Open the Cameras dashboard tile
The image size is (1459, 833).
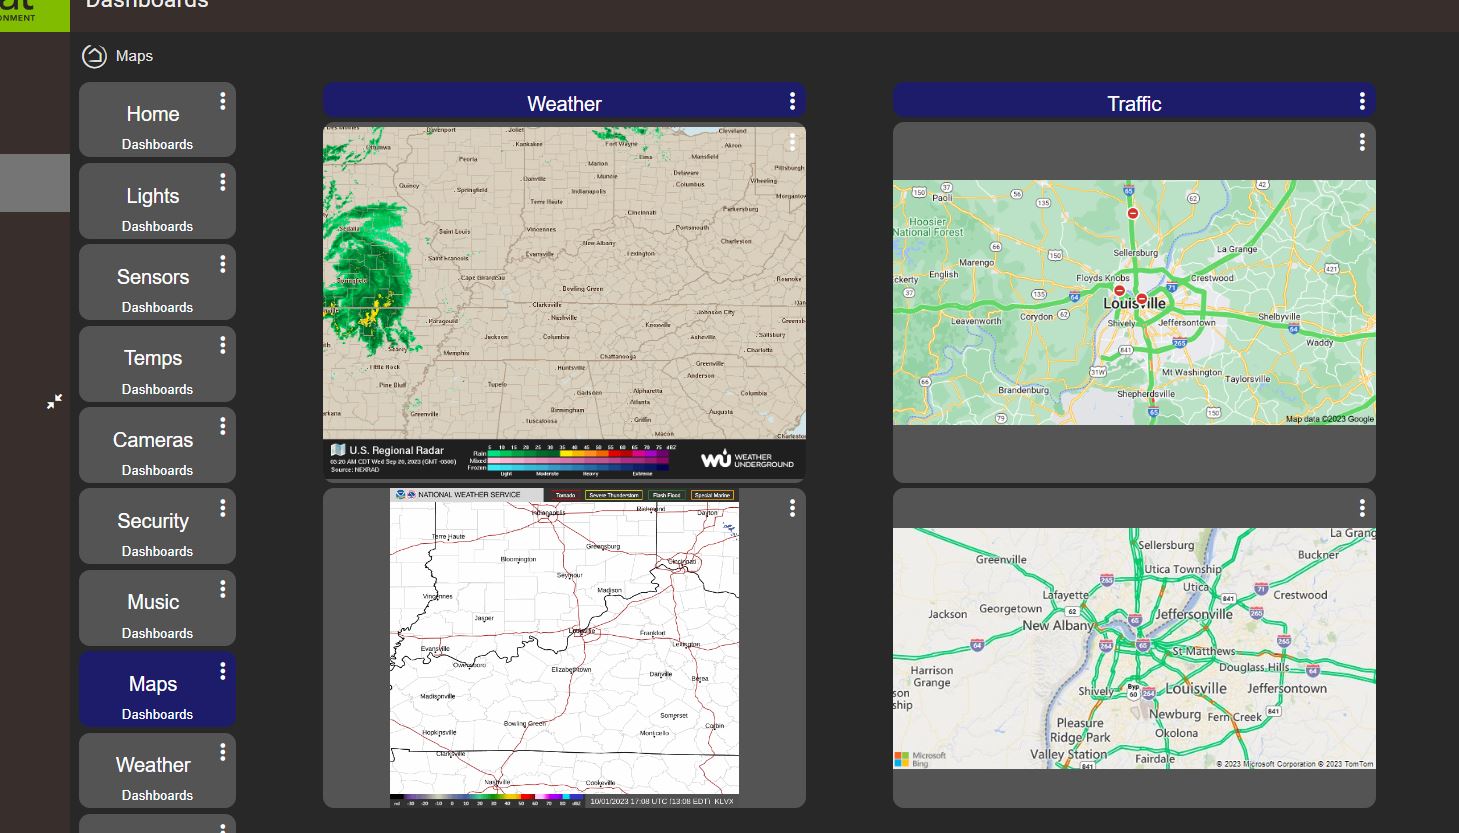click(x=157, y=445)
